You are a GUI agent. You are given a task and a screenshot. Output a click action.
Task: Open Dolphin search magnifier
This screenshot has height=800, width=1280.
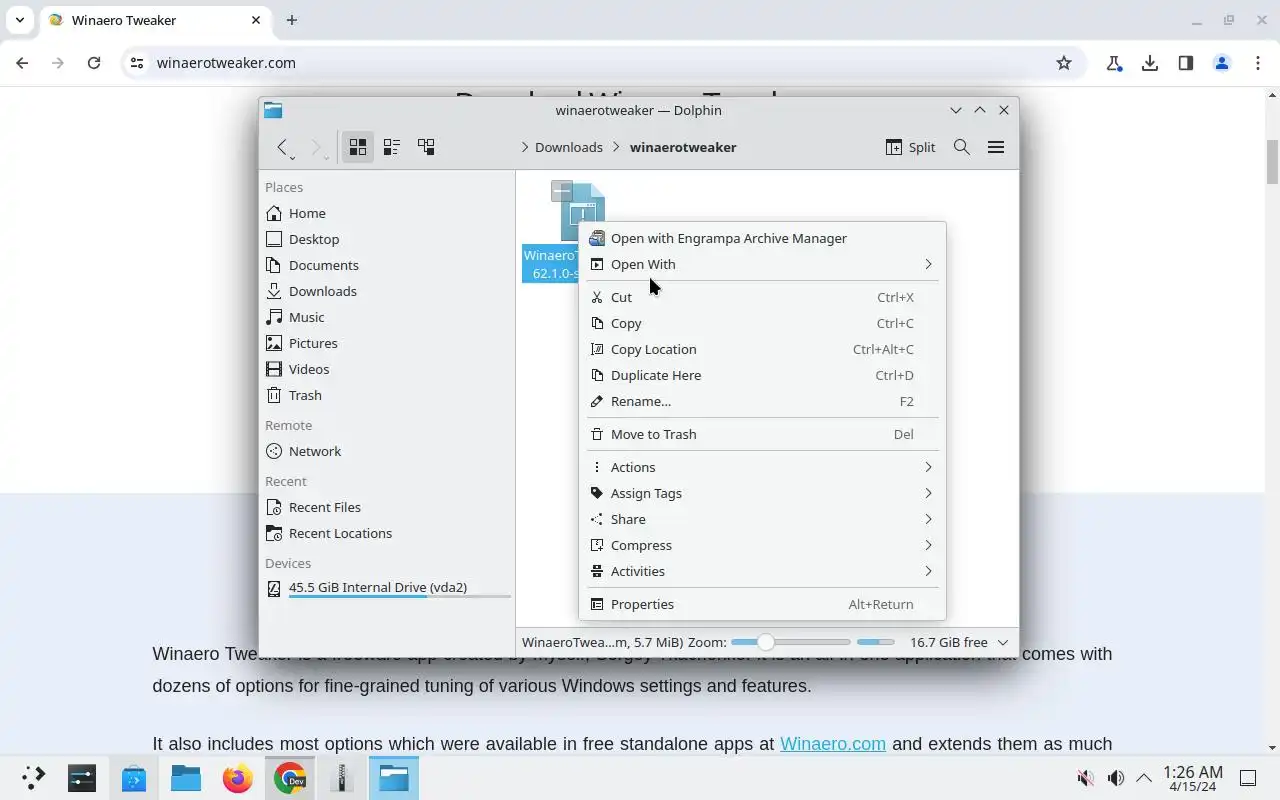coord(962,147)
